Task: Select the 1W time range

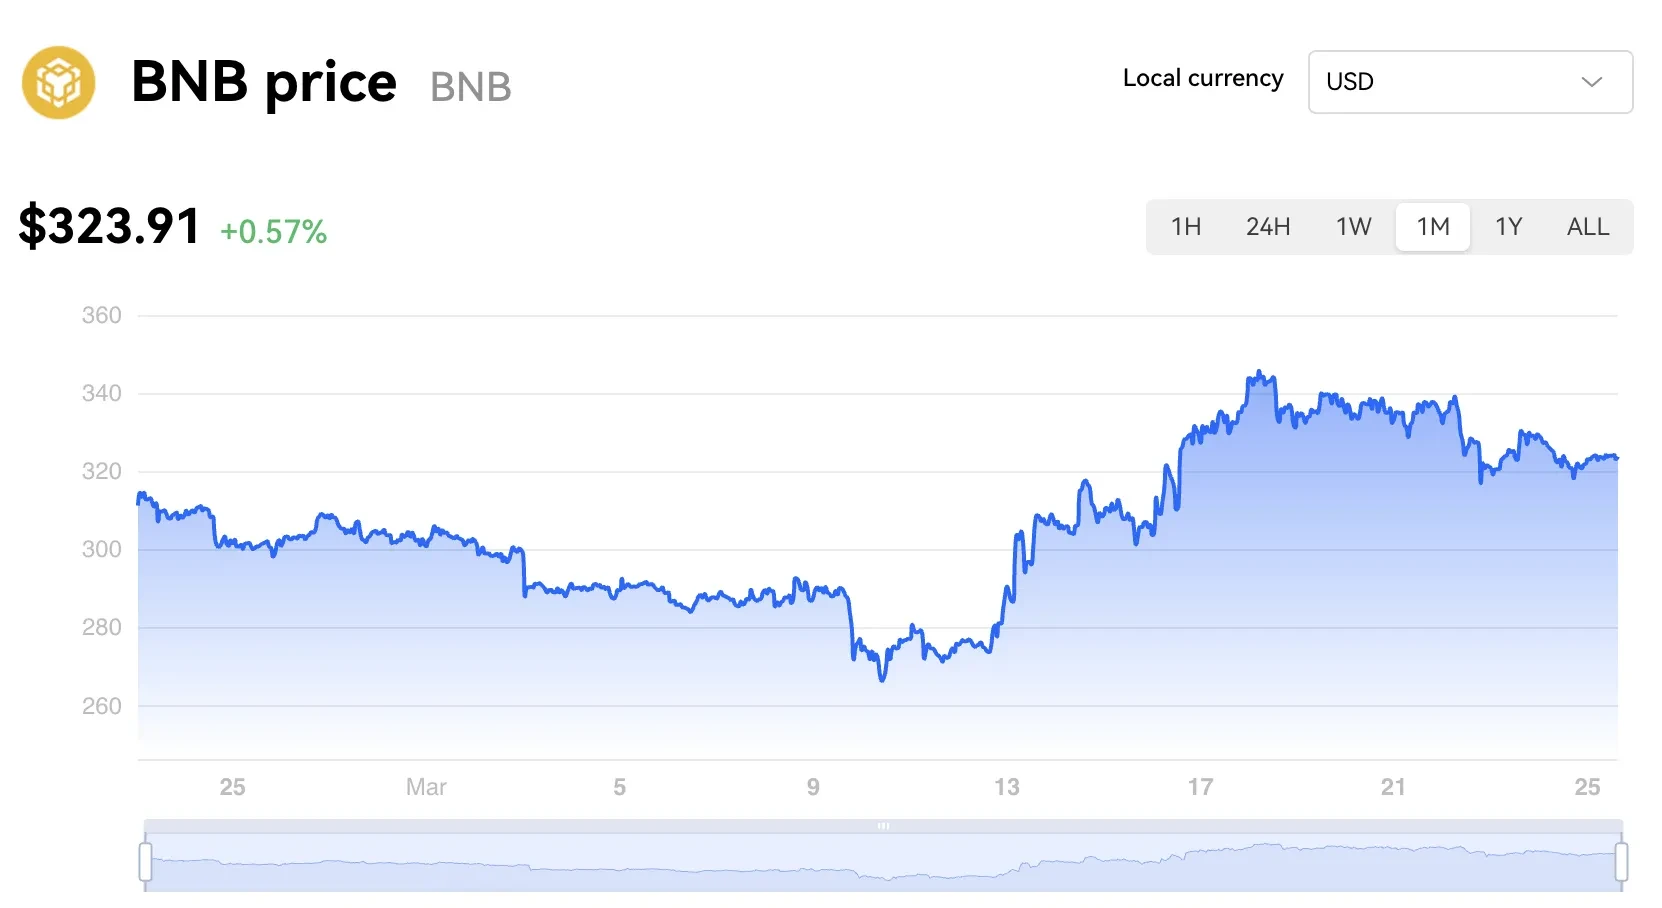Action: (1353, 227)
